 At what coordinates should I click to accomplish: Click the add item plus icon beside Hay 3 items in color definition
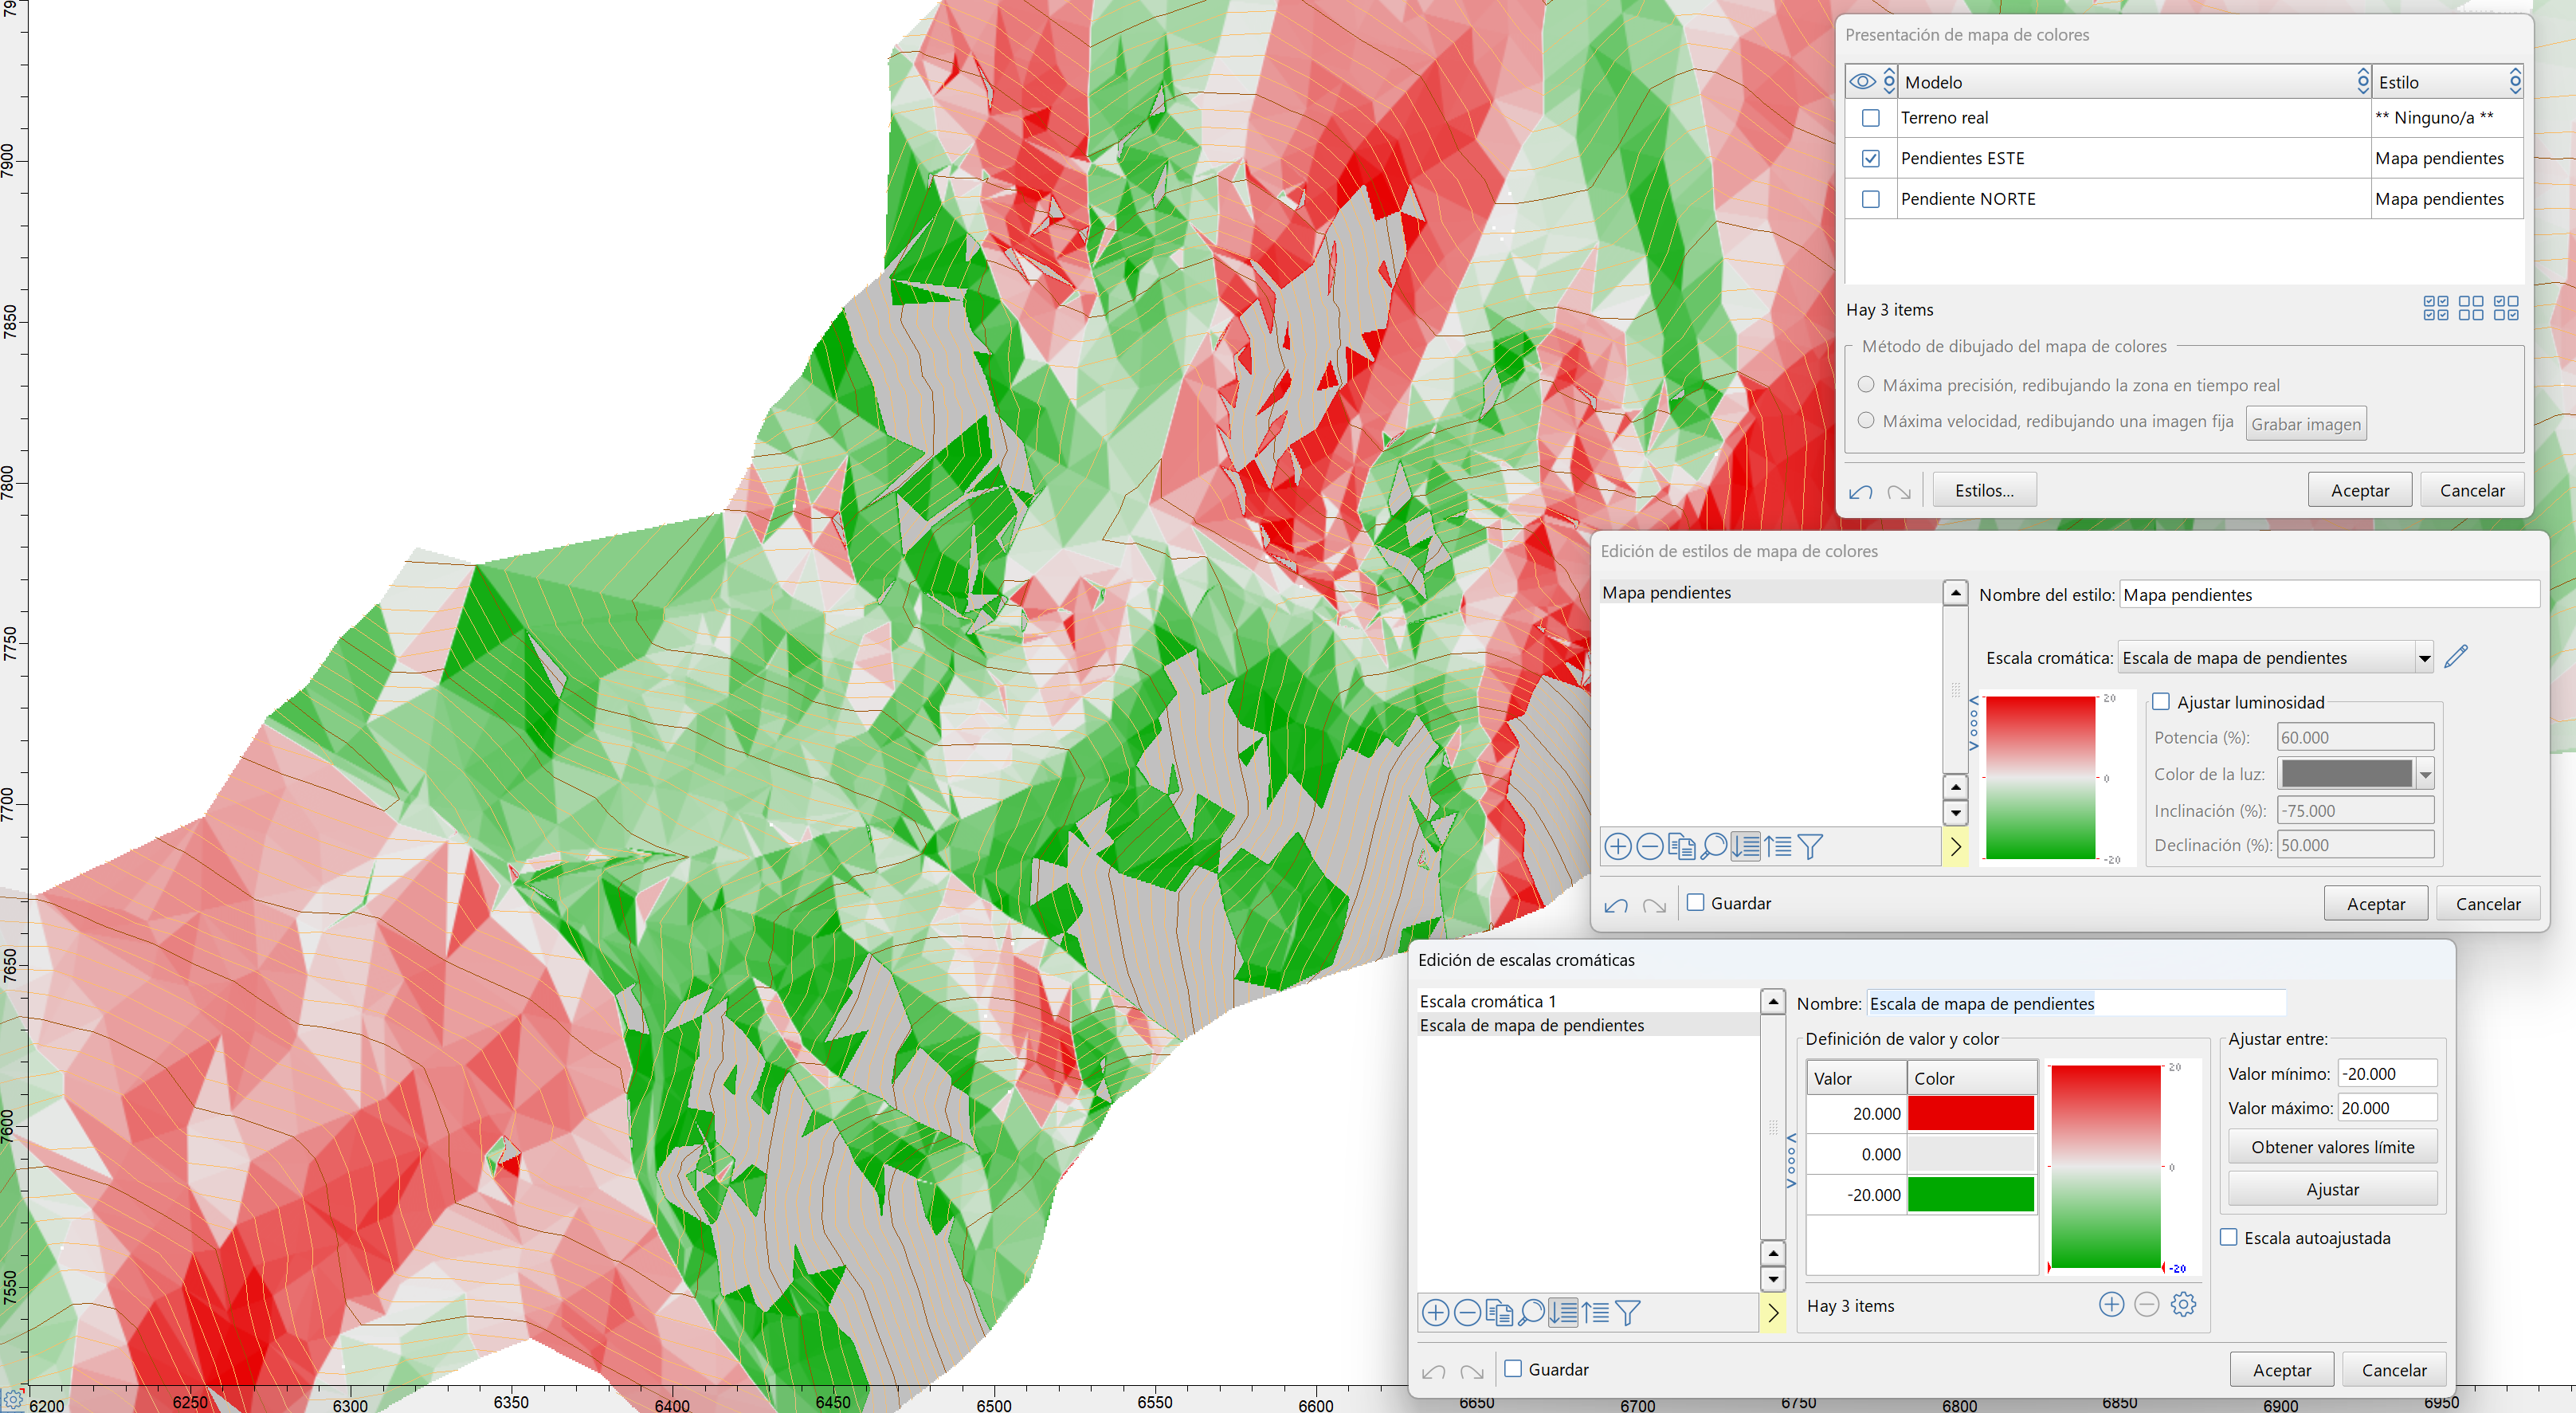click(2111, 1304)
